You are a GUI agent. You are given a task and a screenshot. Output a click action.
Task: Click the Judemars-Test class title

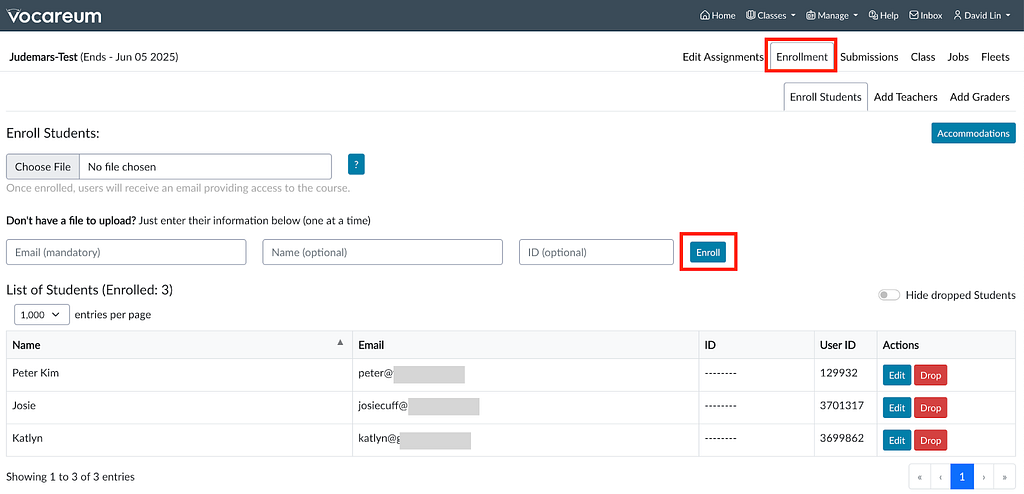(43, 58)
